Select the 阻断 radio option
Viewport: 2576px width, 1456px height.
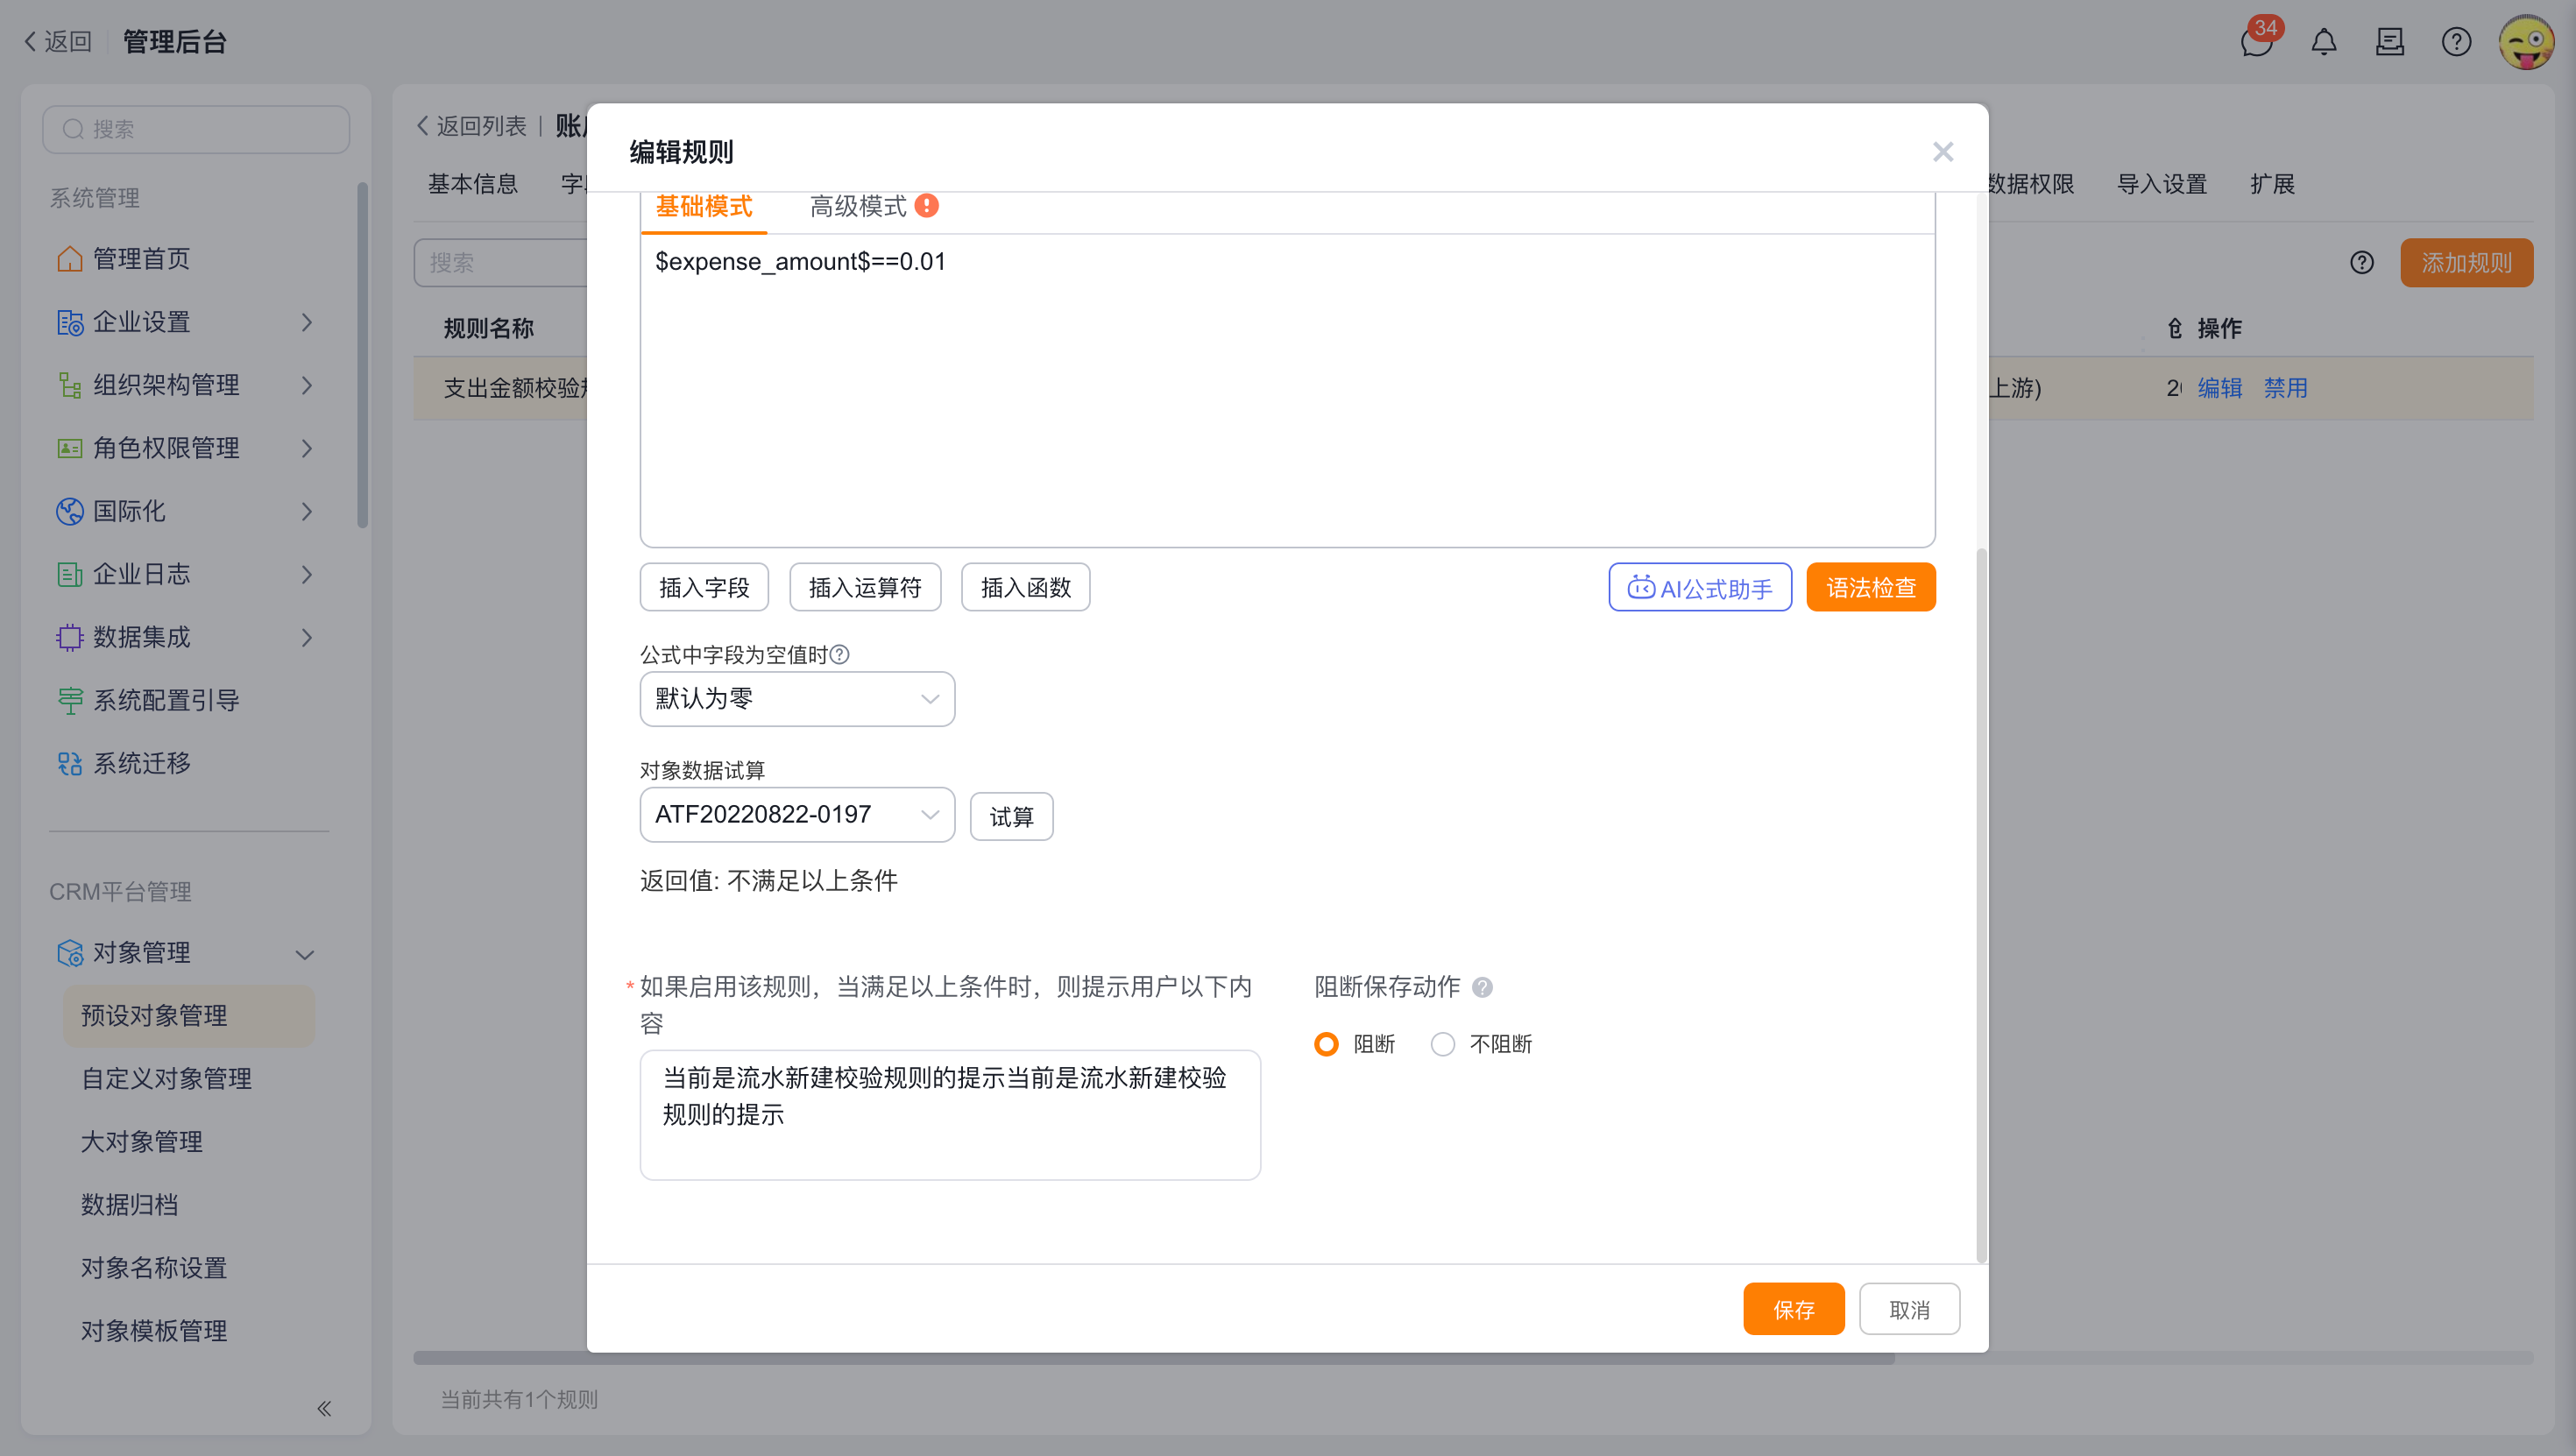pos(1326,1044)
